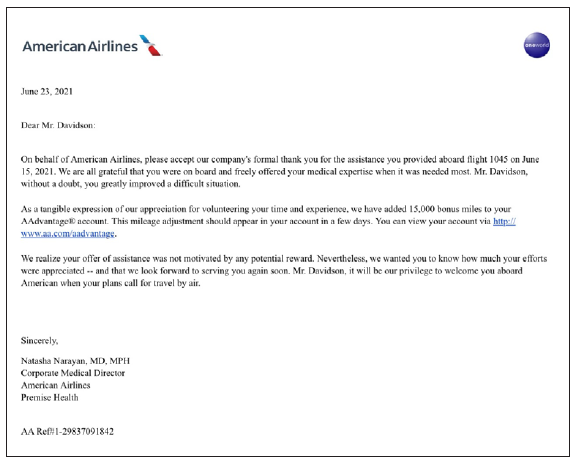Screen dimensions: 579x464
Task: Open the www.aa.com/aadvantage link
Action: coord(68,234)
